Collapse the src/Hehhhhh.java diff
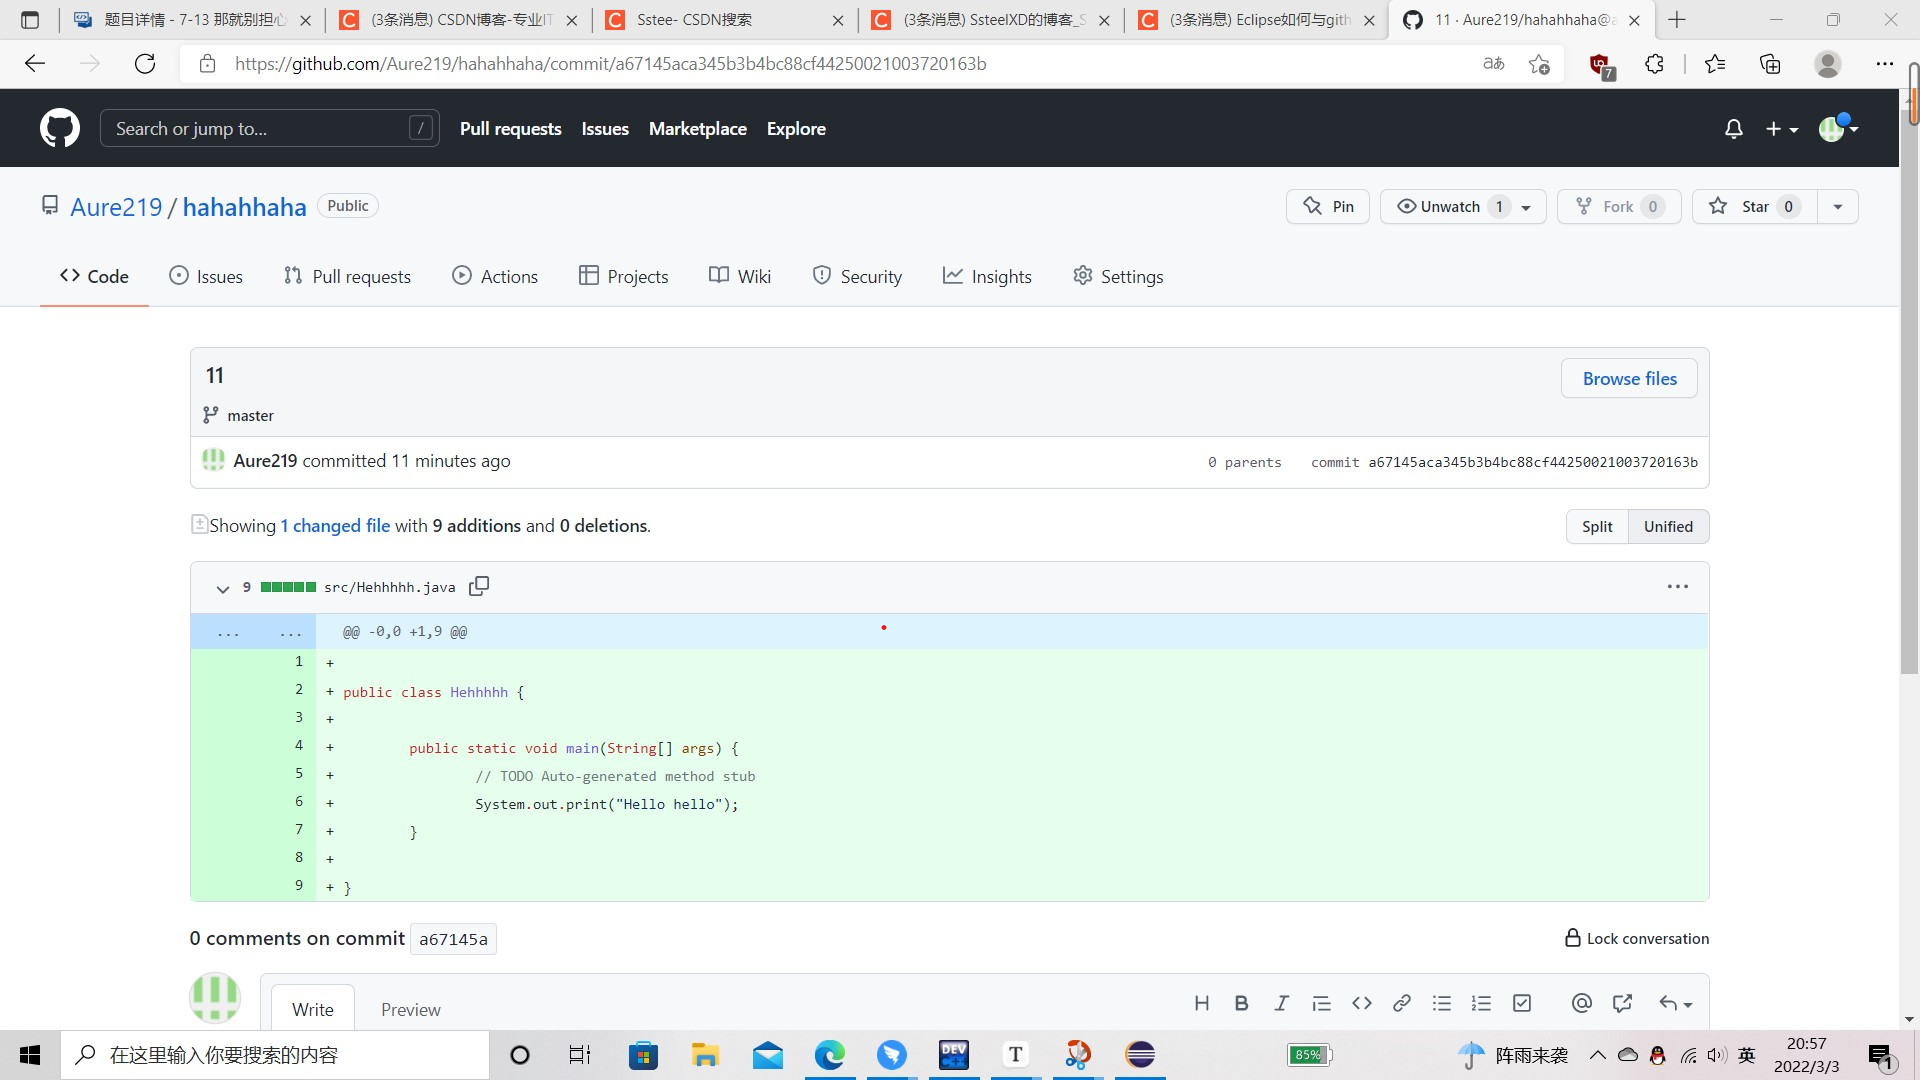Image resolution: width=1920 pixels, height=1080 pixels. pos(222,588)
